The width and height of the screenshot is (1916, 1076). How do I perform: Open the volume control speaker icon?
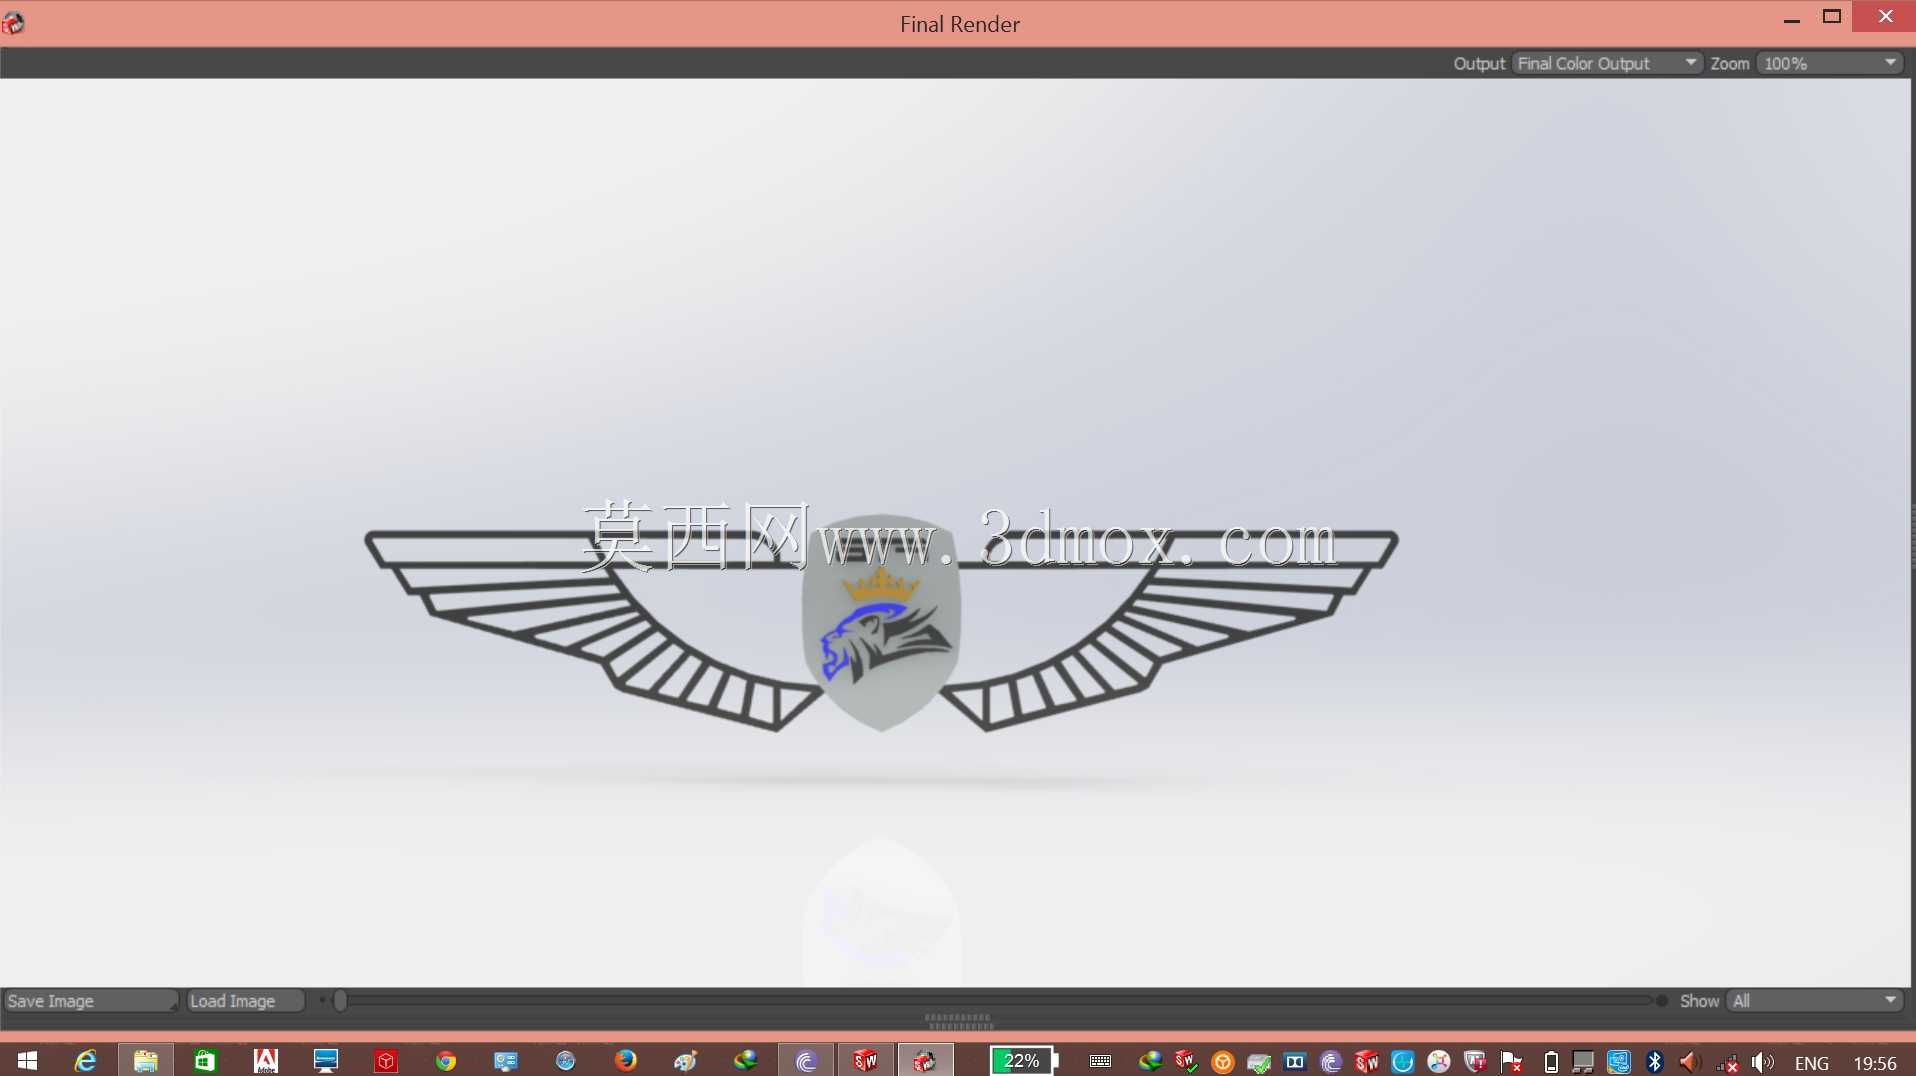coord(1763,1062)
